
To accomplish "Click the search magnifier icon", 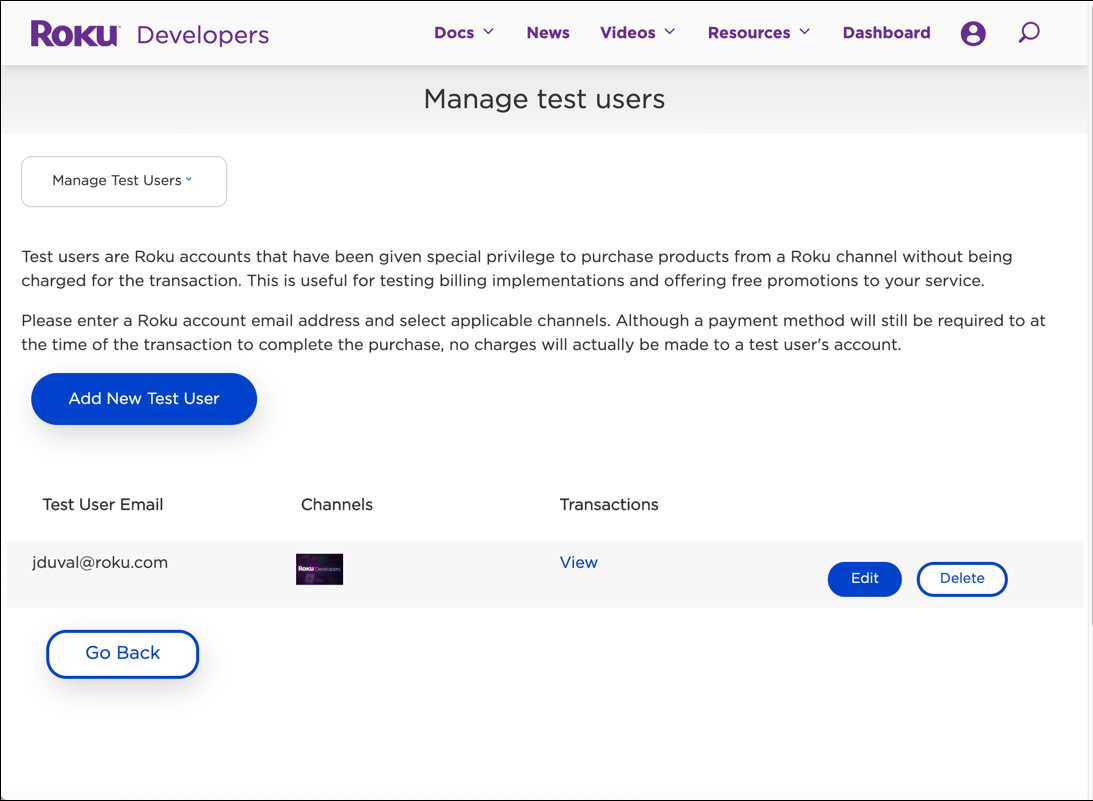I will [1029, 33].
